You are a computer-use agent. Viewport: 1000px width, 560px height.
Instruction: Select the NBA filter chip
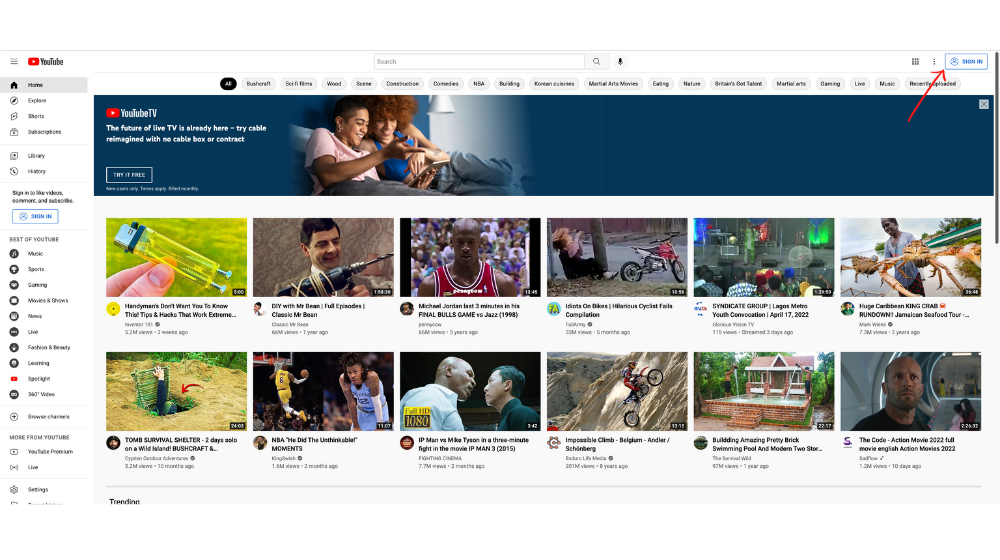(479, 84)
